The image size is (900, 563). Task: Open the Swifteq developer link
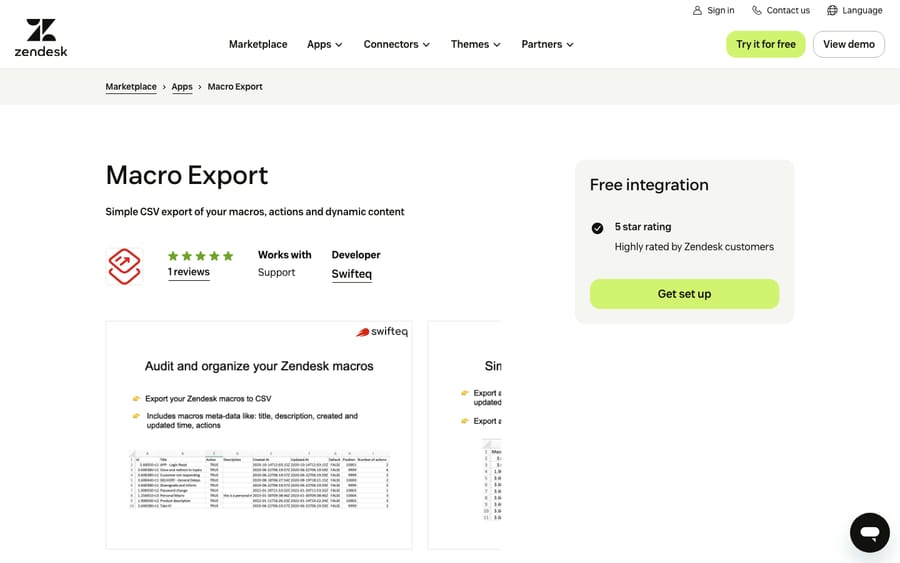click(x=352, y=274)
